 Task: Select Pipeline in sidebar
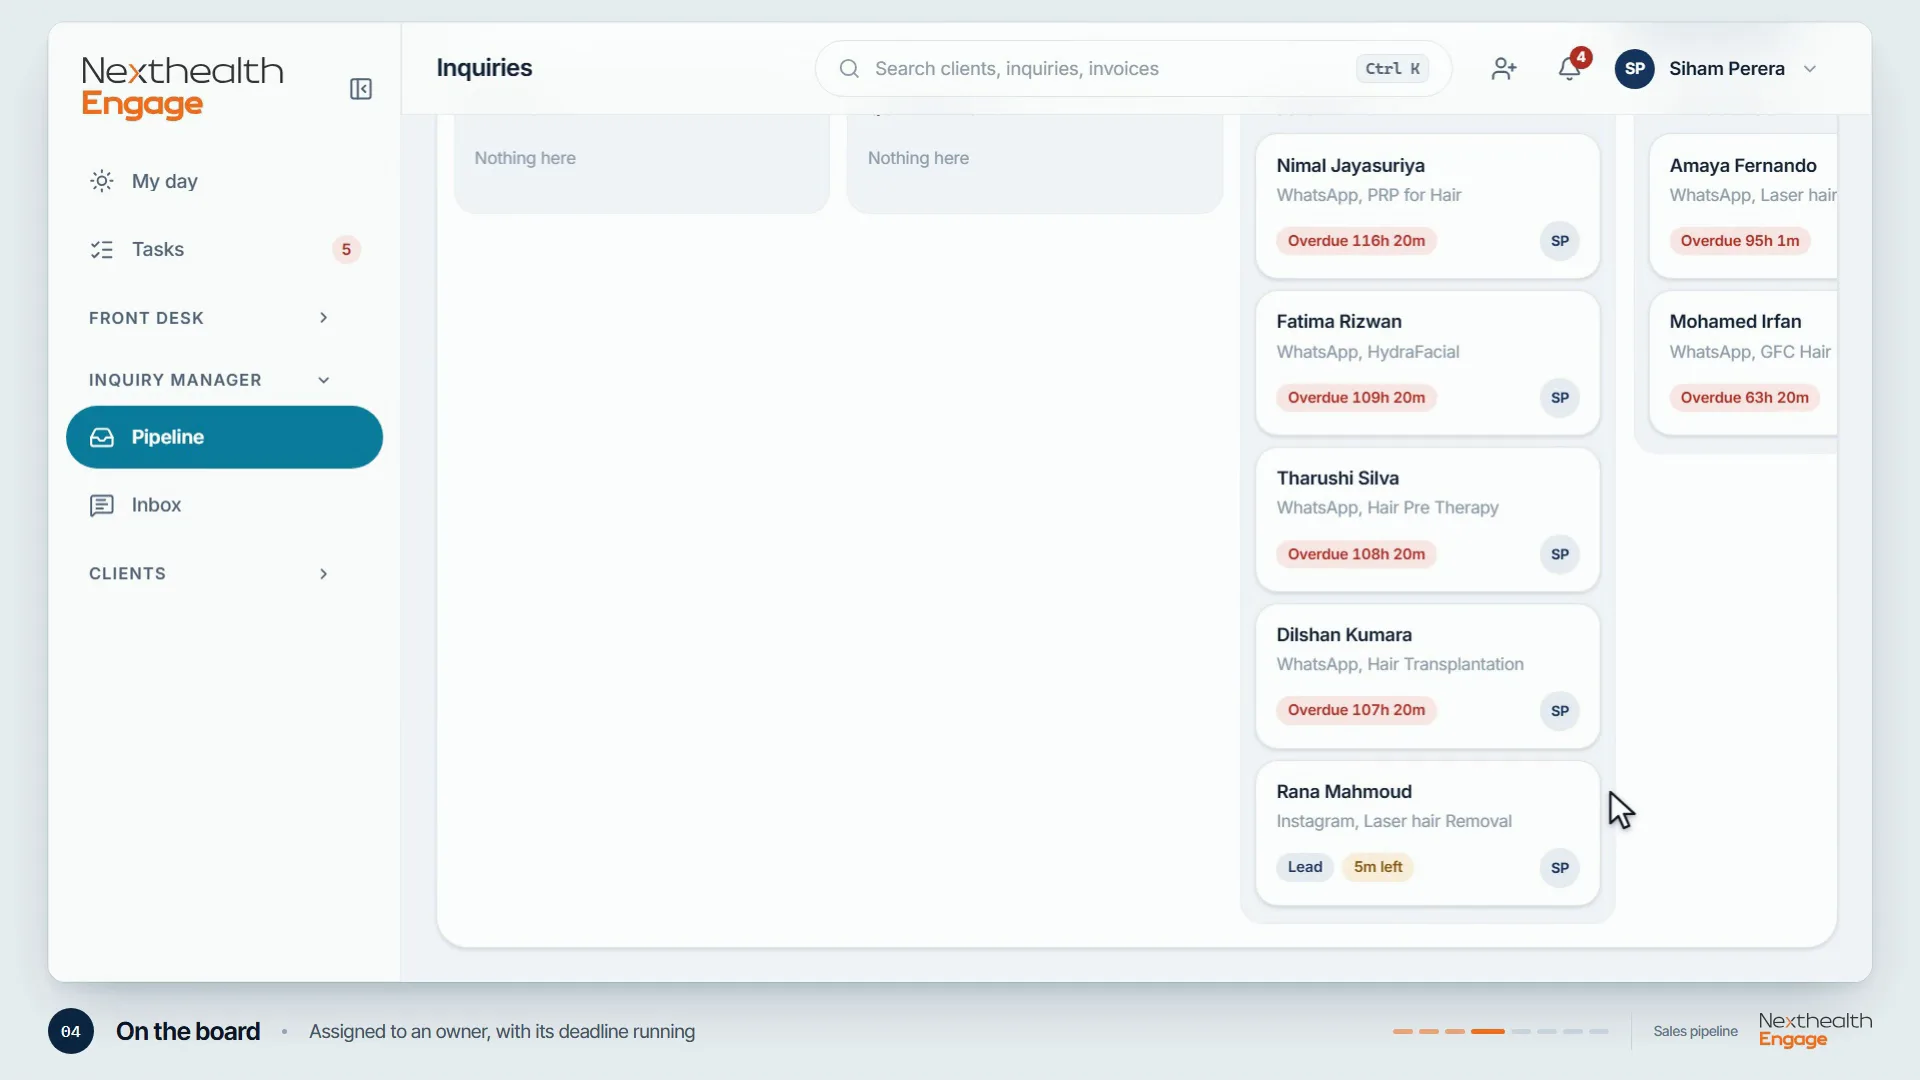(x=224, y=437)
